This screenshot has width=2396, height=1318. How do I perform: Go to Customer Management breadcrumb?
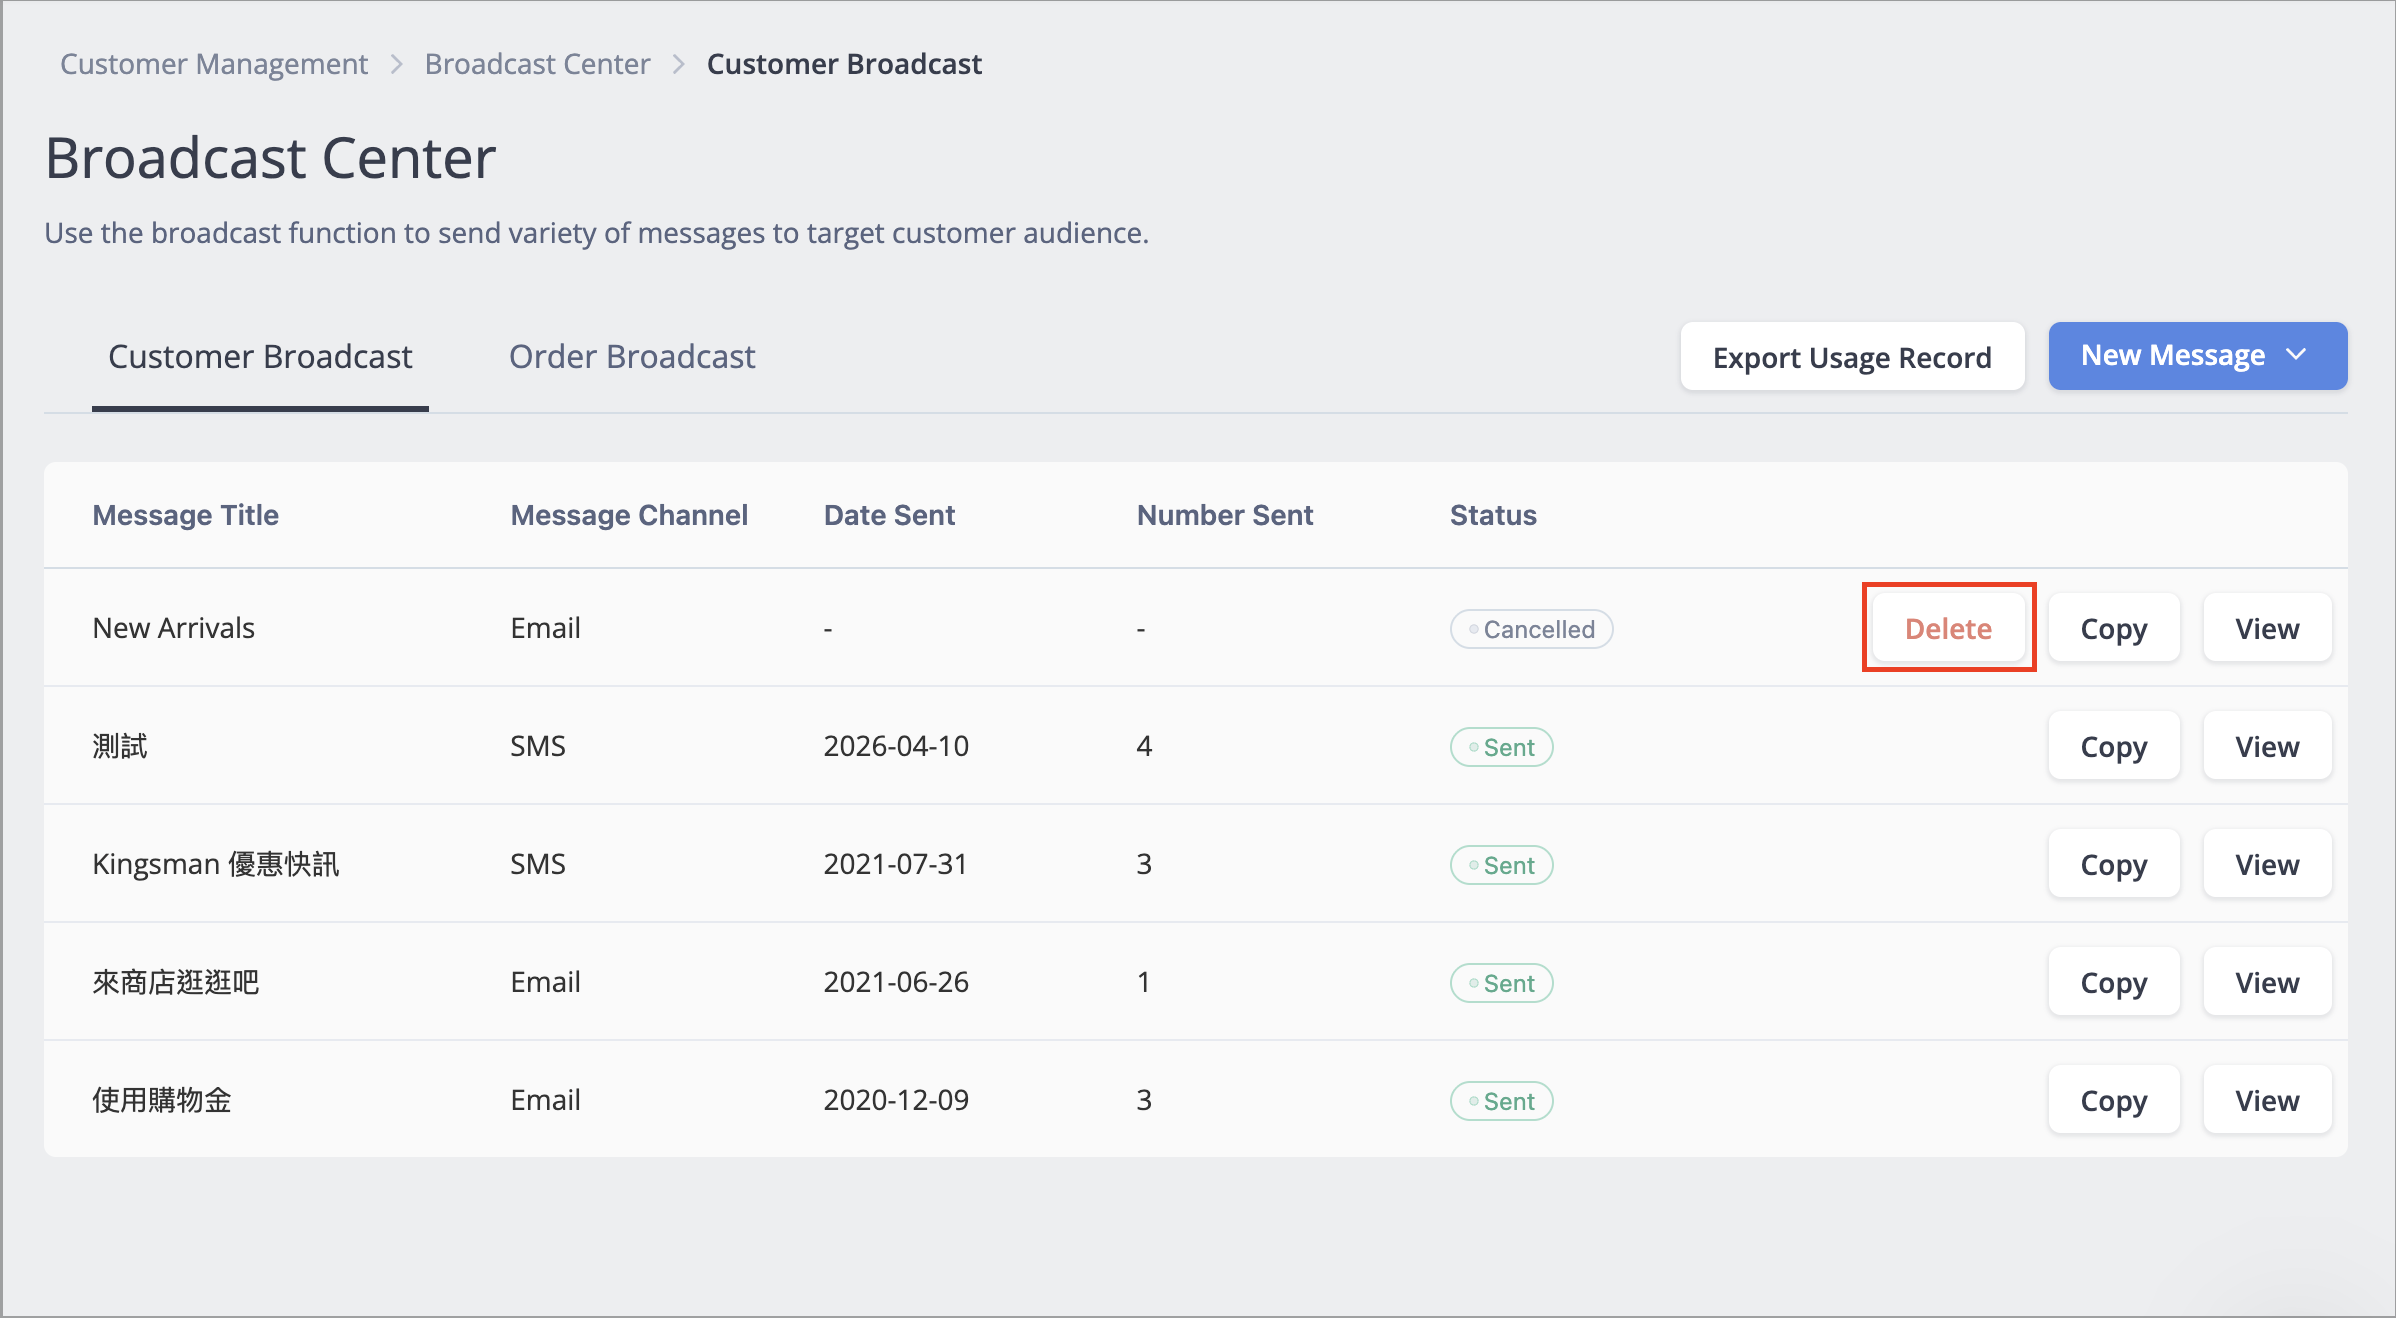(214, 64)
